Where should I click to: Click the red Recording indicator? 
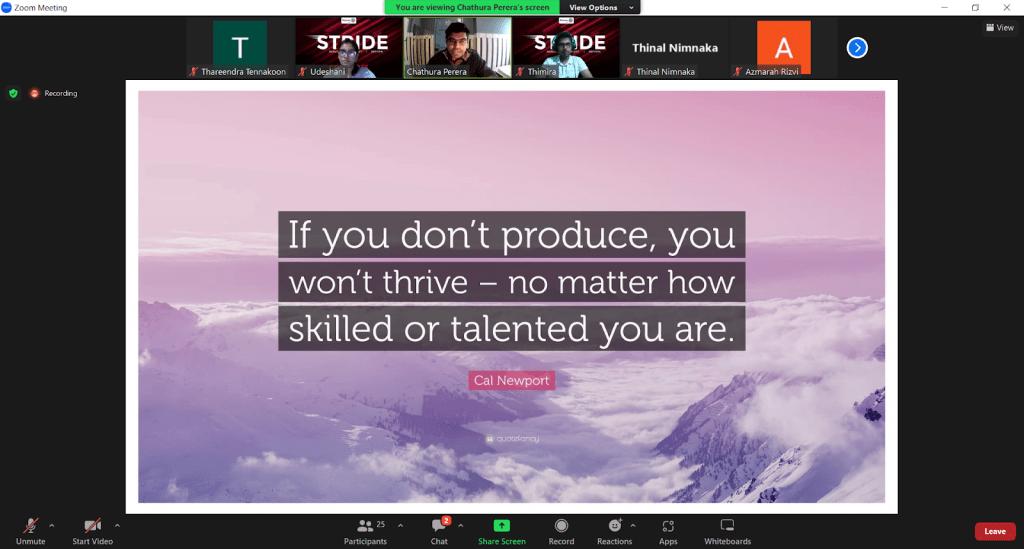(34, 93)
